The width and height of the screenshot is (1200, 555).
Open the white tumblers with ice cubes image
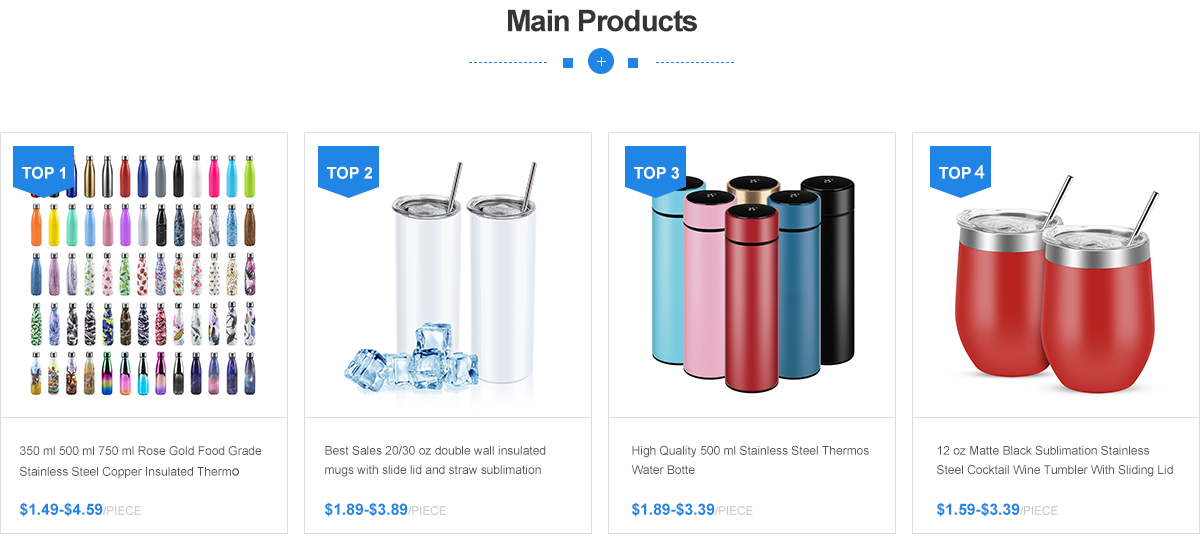(448, 275)
